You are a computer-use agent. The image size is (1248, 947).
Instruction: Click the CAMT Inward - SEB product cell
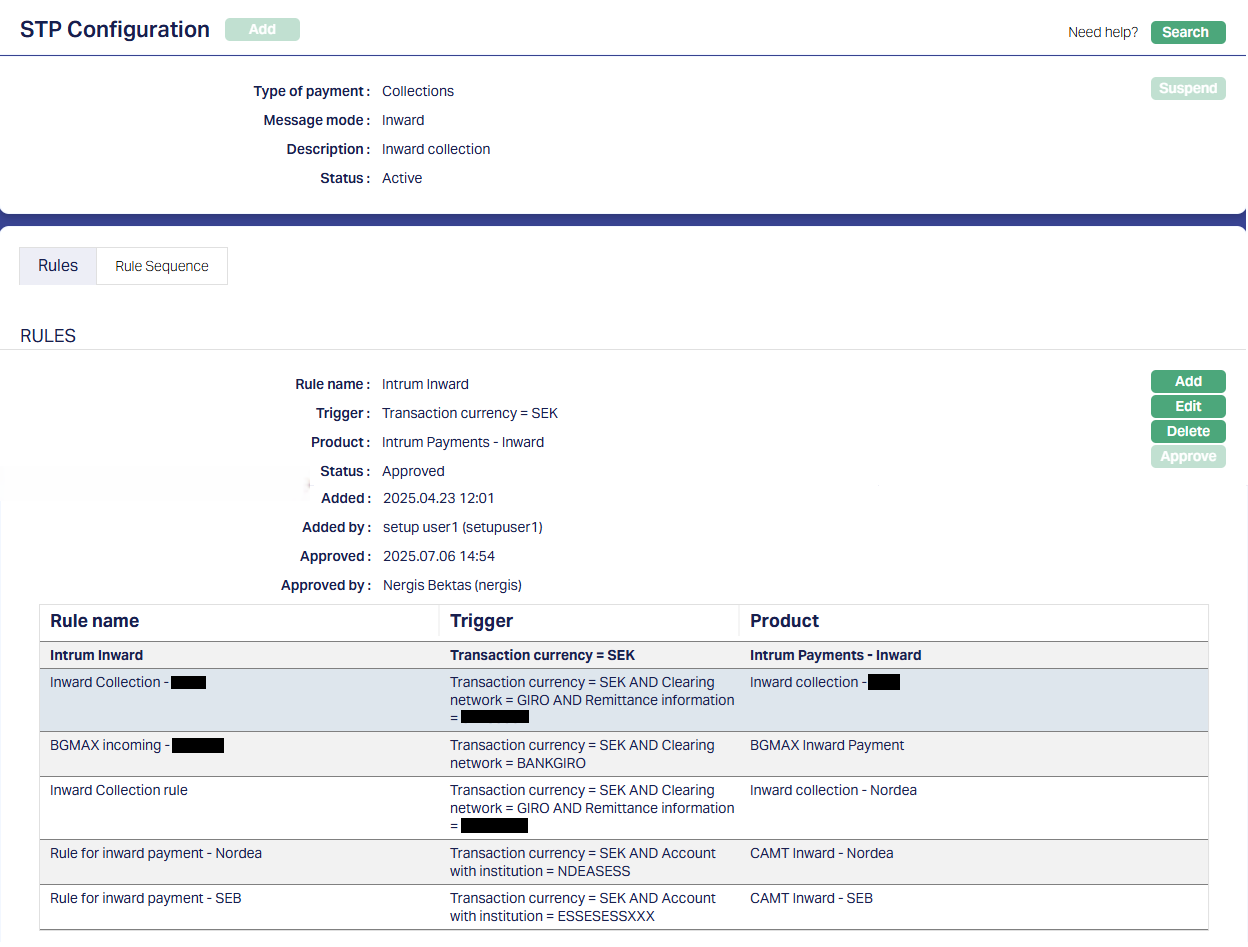coord(811,899)
